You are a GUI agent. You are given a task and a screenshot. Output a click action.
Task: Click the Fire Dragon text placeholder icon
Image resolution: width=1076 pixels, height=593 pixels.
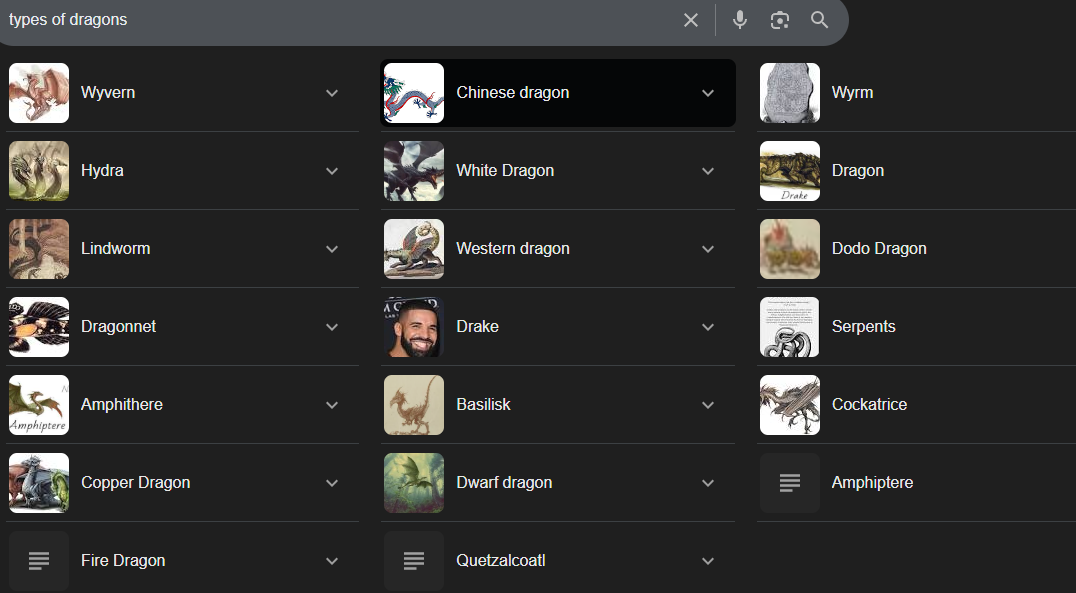[39, 561]
